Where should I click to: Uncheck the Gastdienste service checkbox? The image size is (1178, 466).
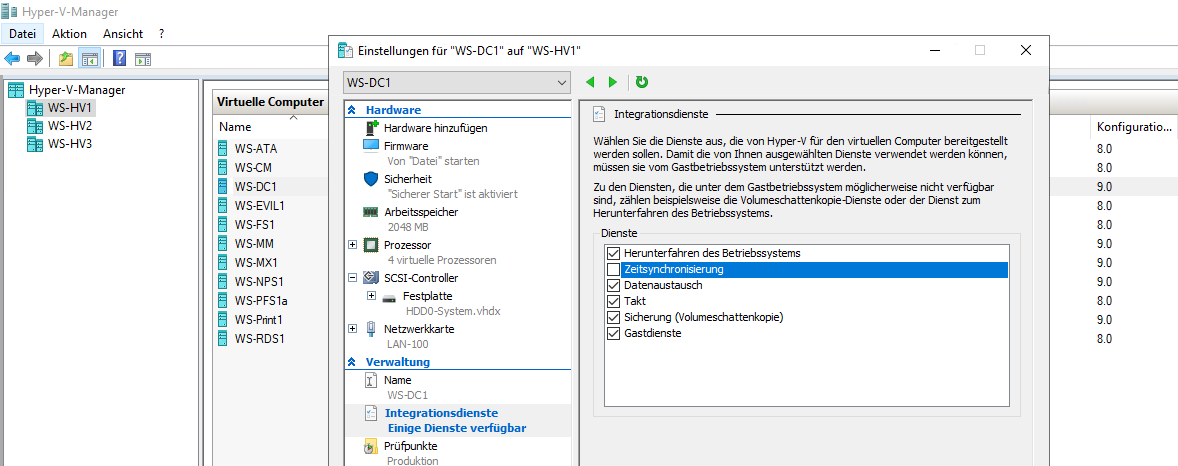[x=613, y=333]
